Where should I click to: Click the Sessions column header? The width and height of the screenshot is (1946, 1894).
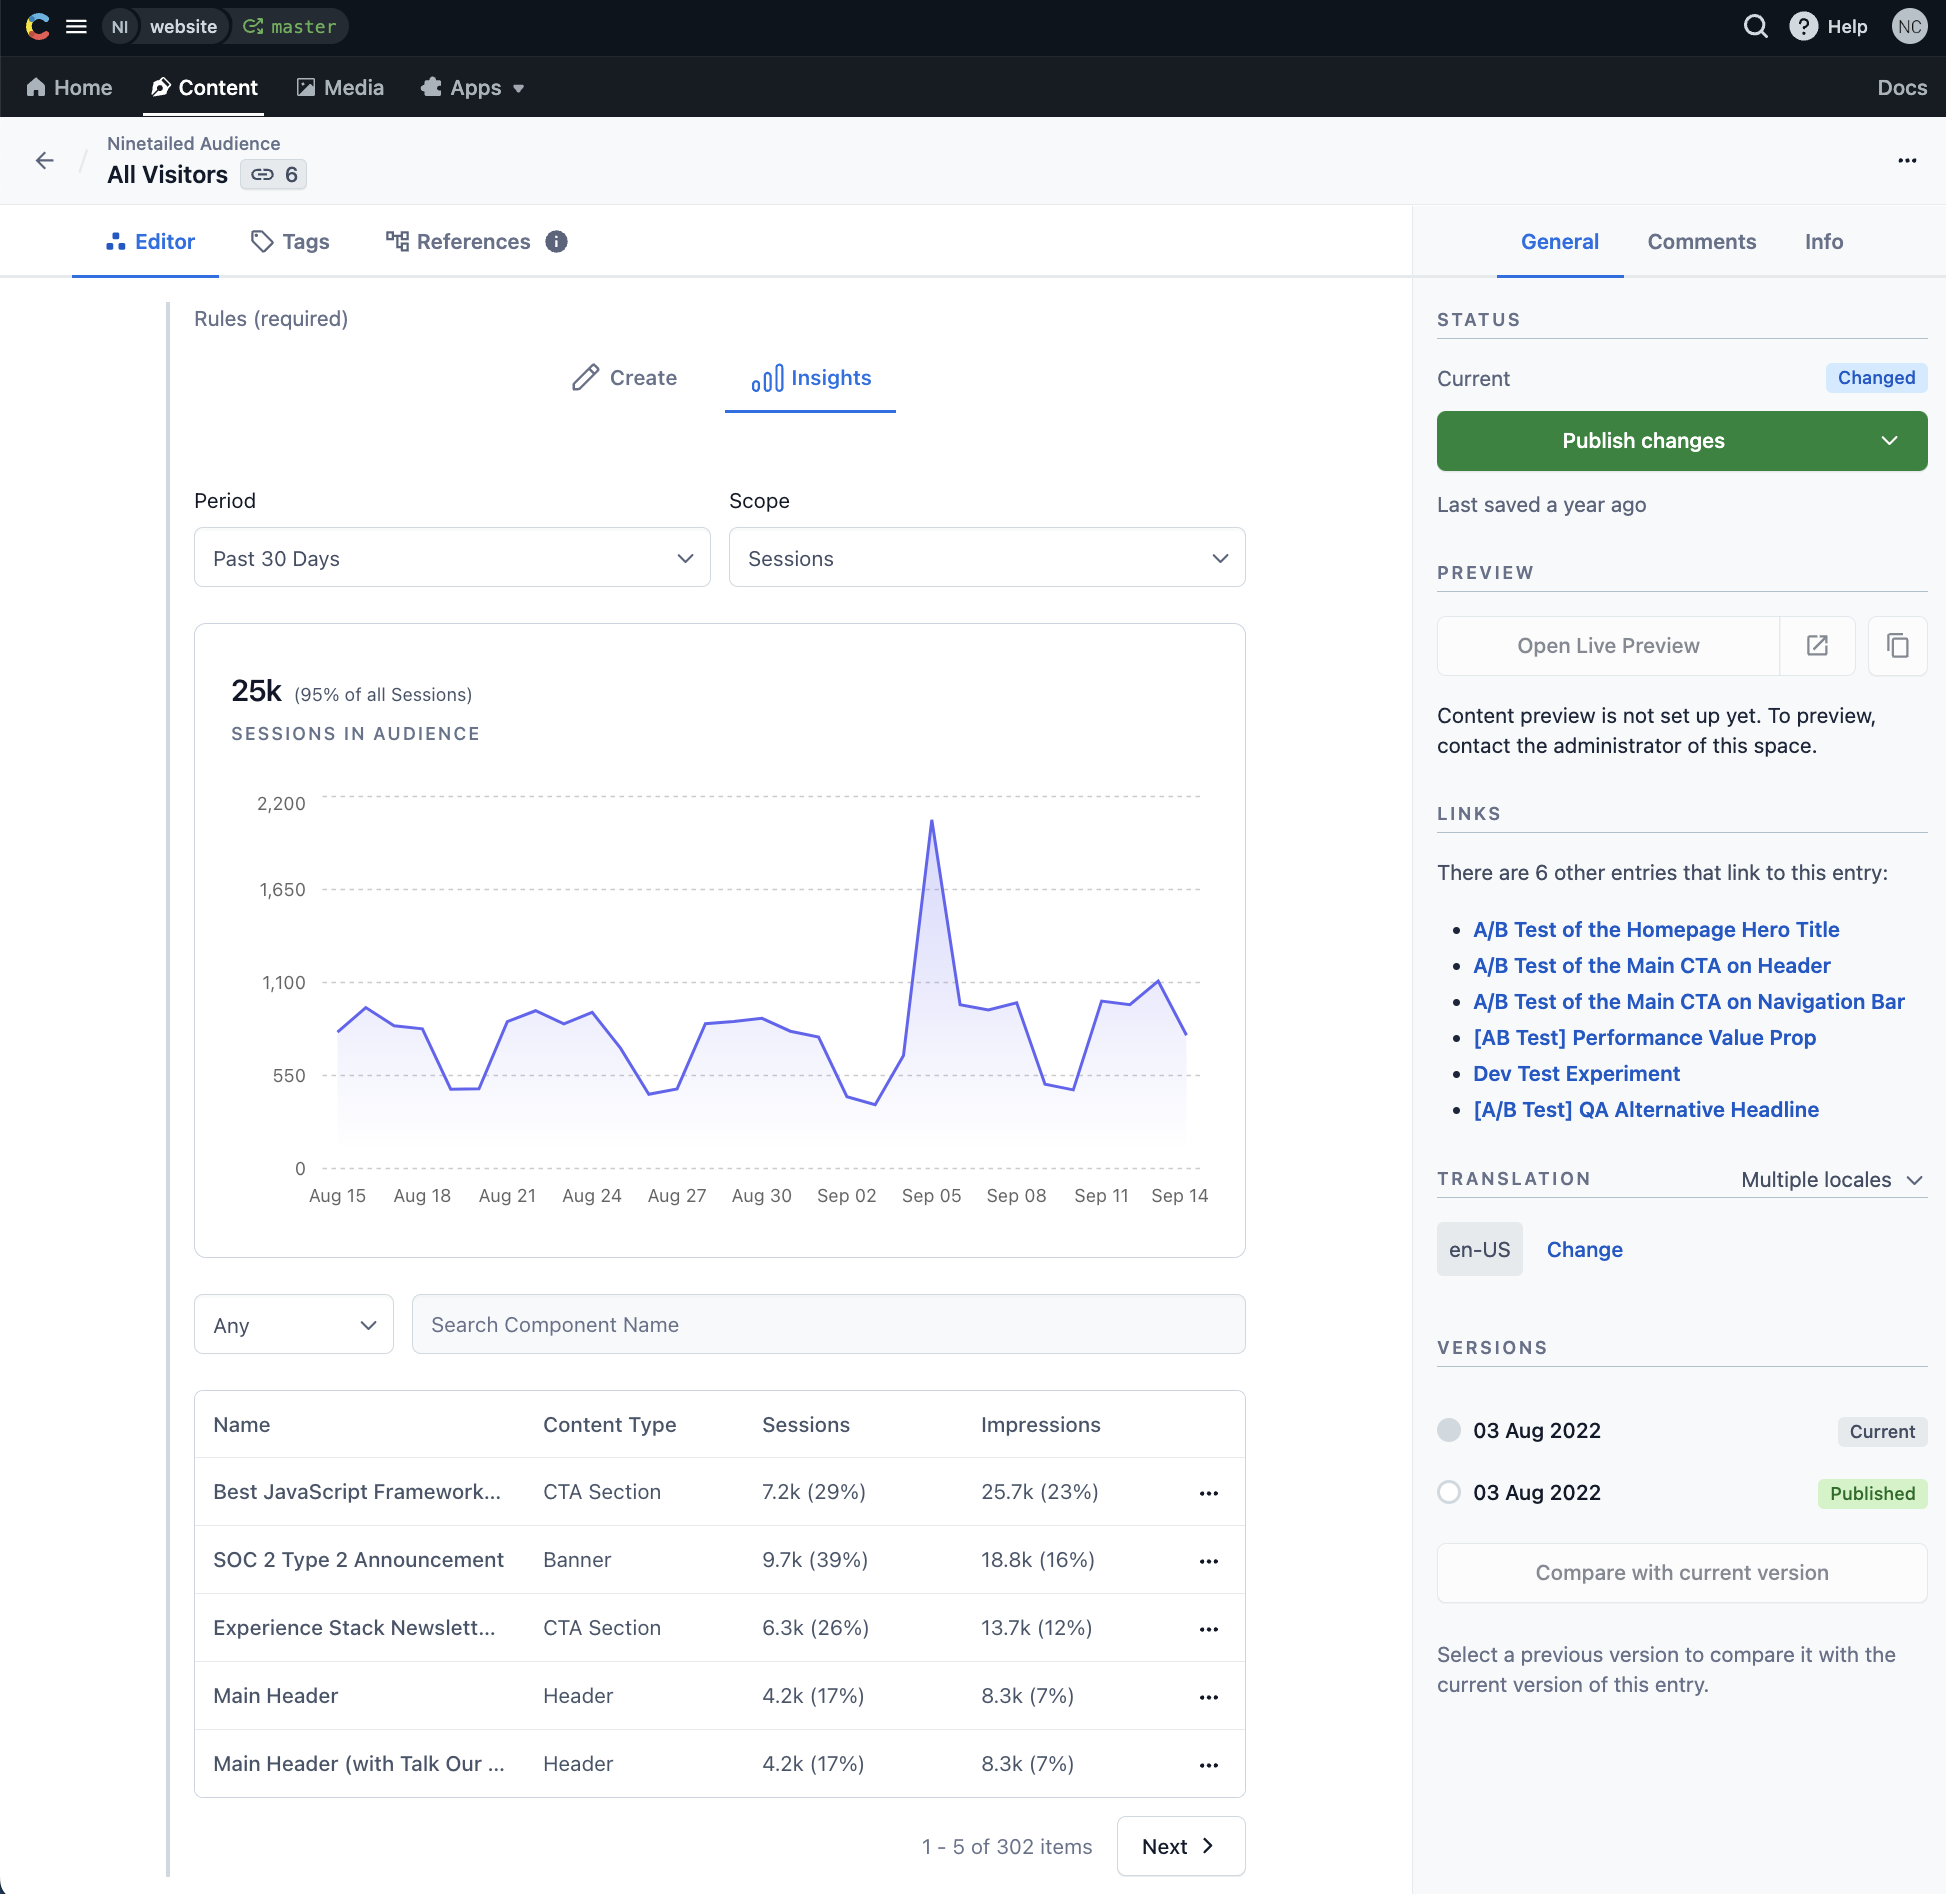(806, 1425)
